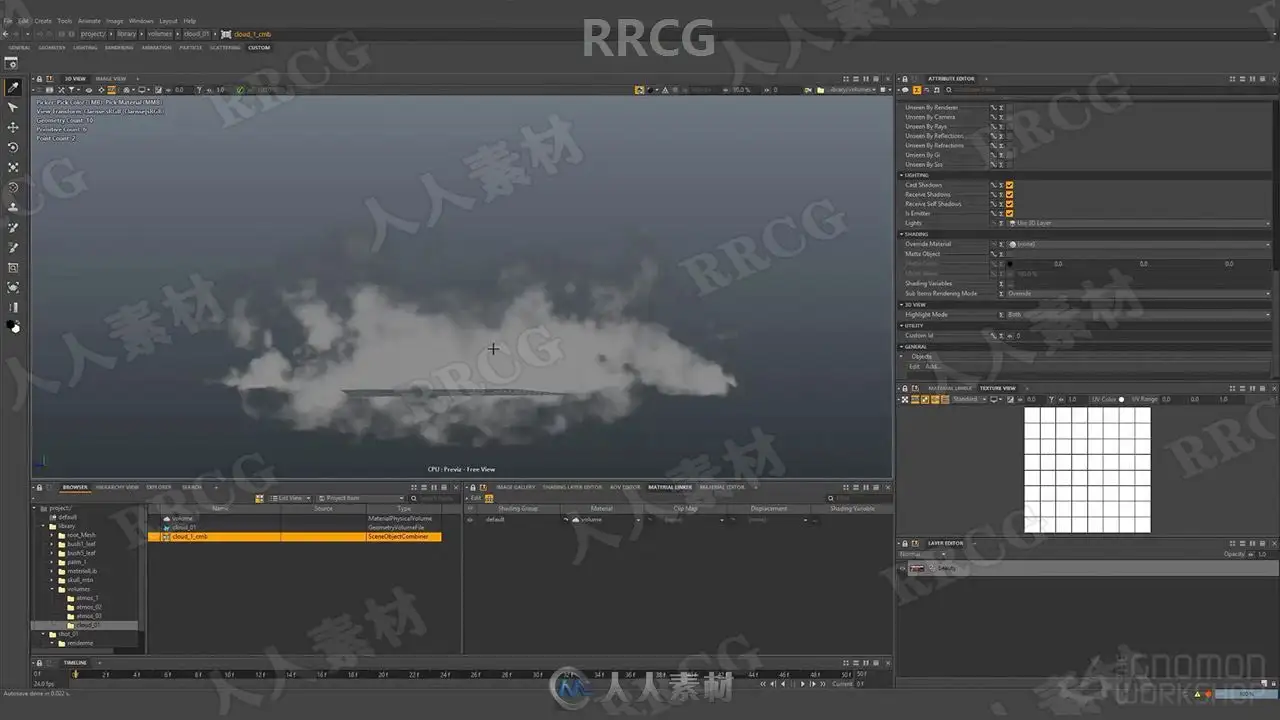Open the Project Item filter dropdown
The height and width of the screenshot is (720, 1280).
tap(361, 498)
